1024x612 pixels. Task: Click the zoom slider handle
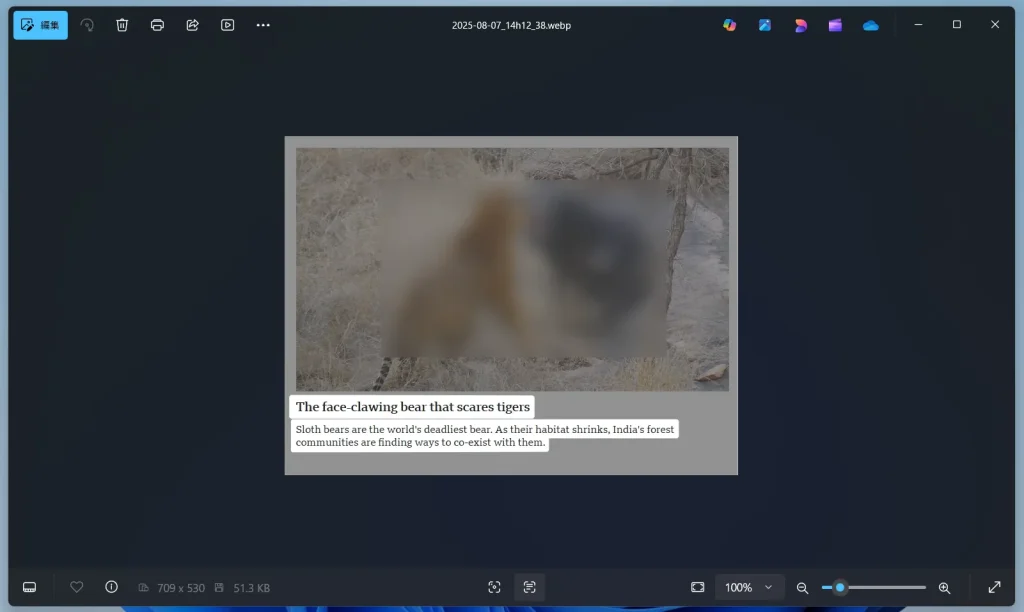coord(840,587)
